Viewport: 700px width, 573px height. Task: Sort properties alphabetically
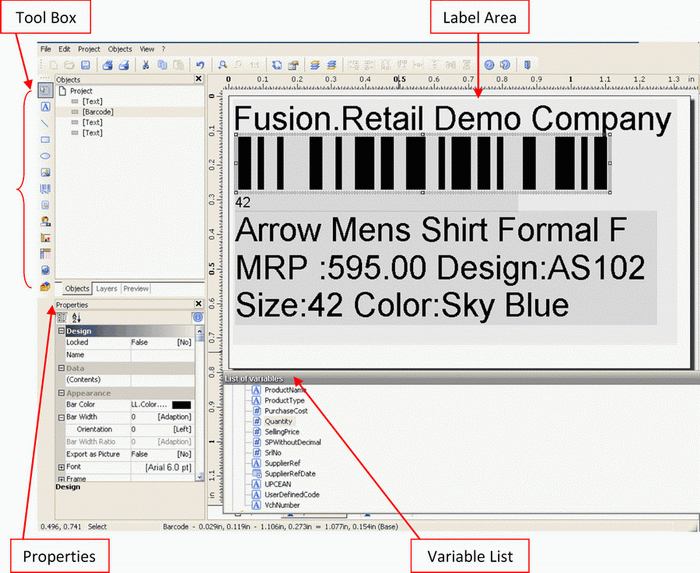[x=76, y=317]
